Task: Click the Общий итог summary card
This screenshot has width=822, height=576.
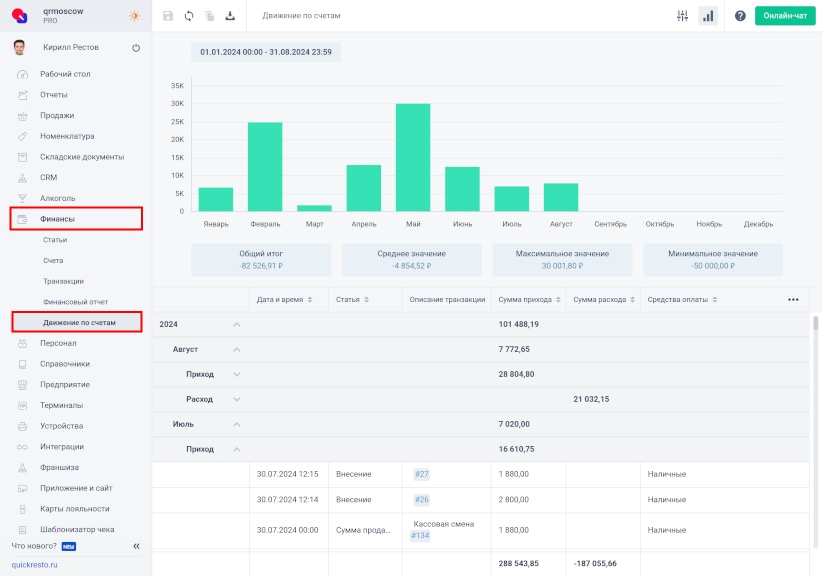Action: point(261,259)
